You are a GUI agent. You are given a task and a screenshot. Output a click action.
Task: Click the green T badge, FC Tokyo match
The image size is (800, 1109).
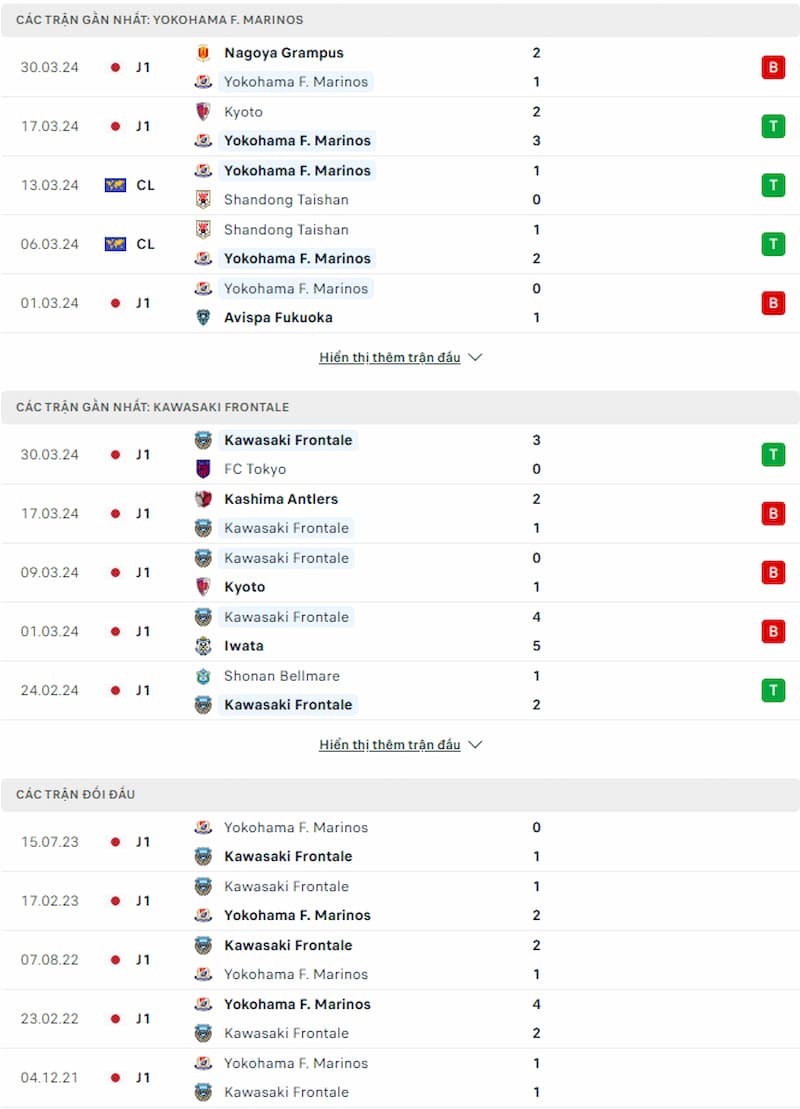click(x=773, y=454)
